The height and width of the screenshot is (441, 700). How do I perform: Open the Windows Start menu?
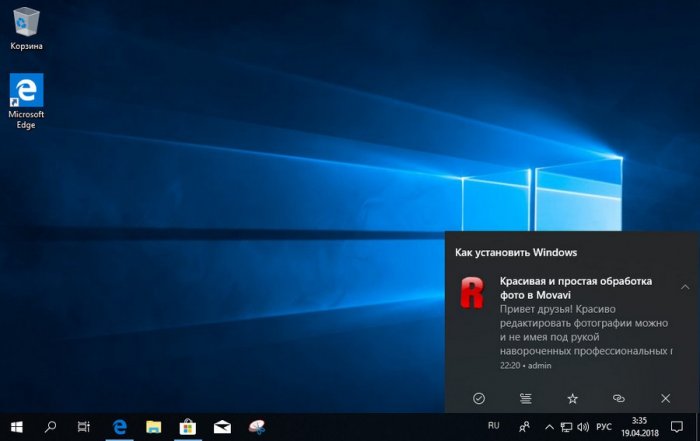17,427
